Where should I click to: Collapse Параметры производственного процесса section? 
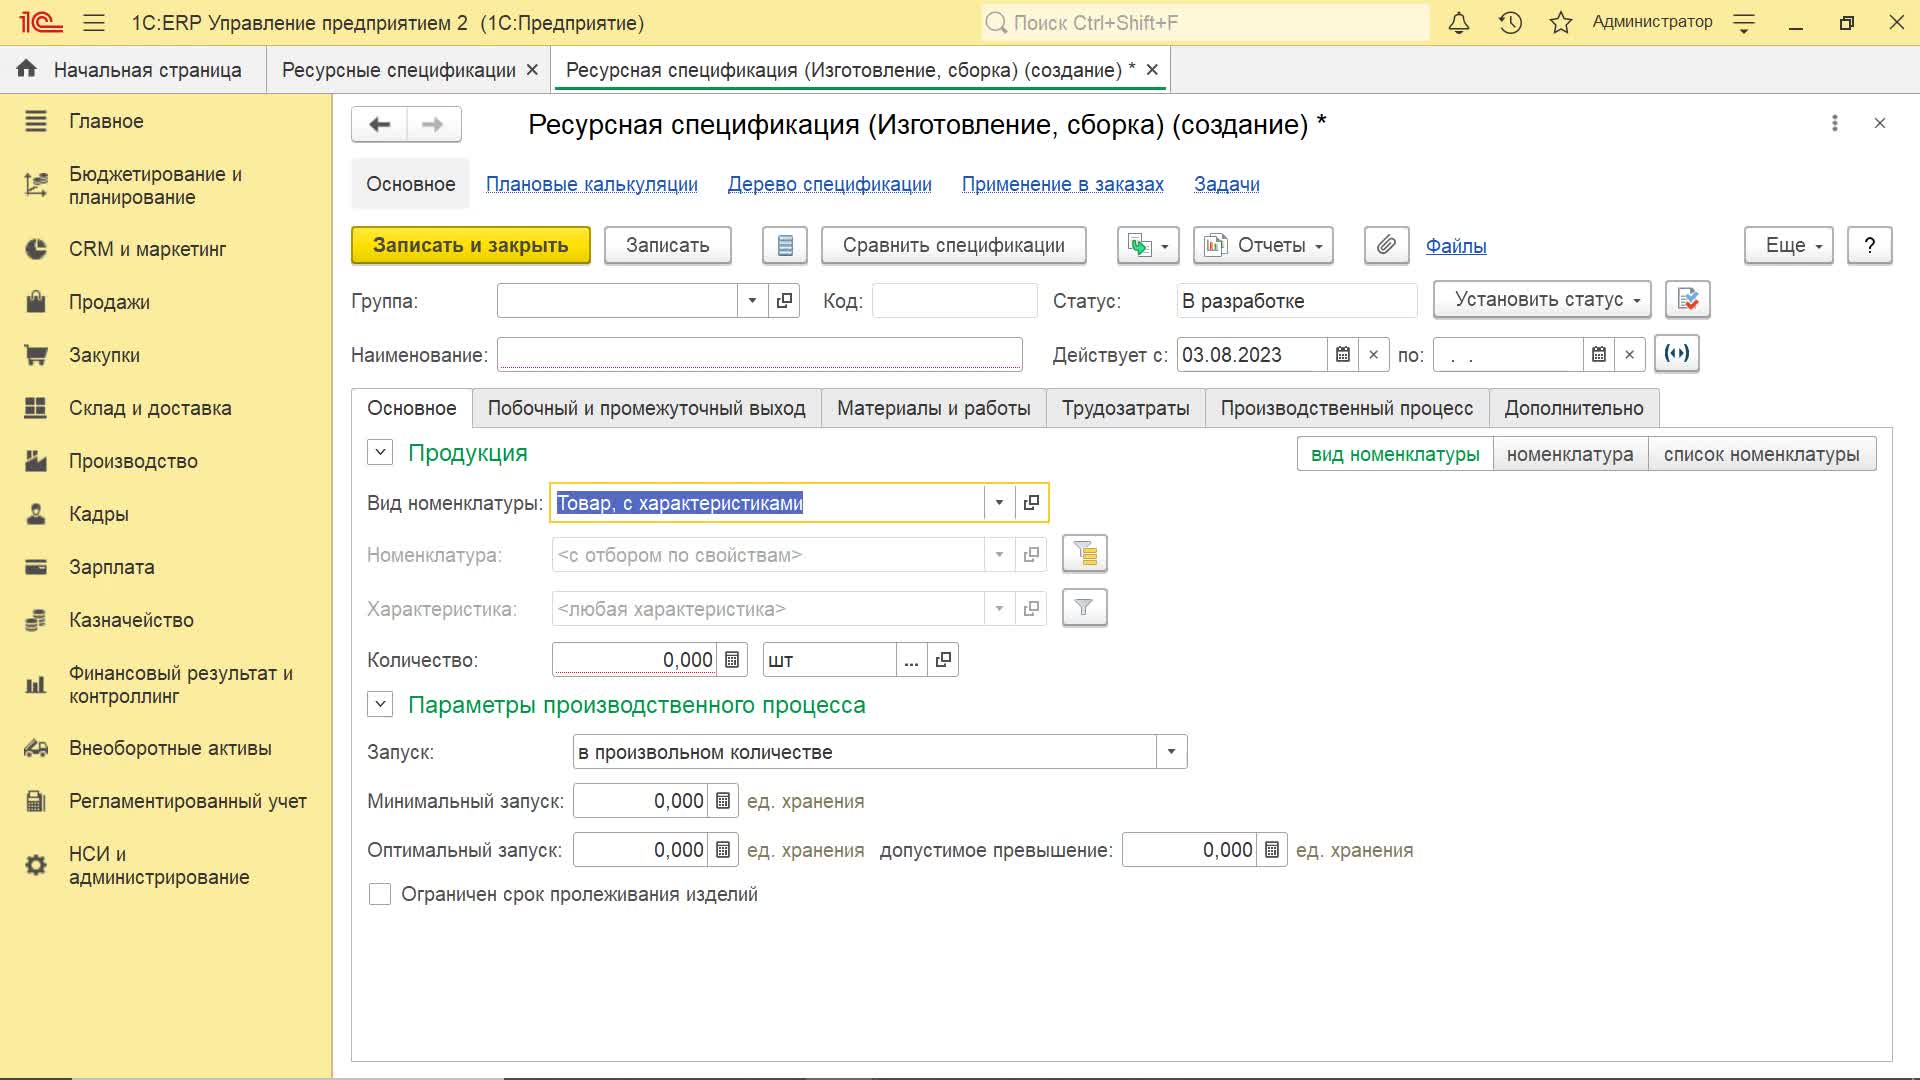[x=380, y=704]
